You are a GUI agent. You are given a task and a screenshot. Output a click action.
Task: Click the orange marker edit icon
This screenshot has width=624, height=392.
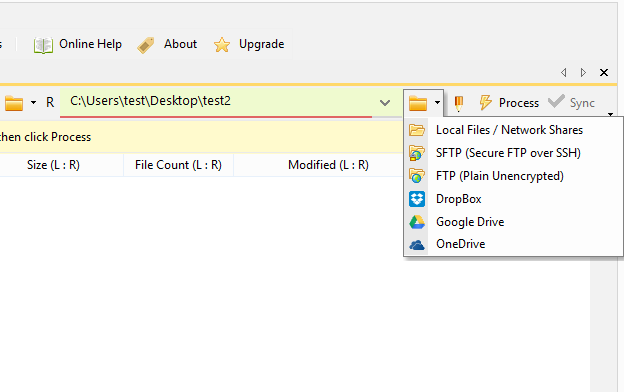tap(458, 103)
